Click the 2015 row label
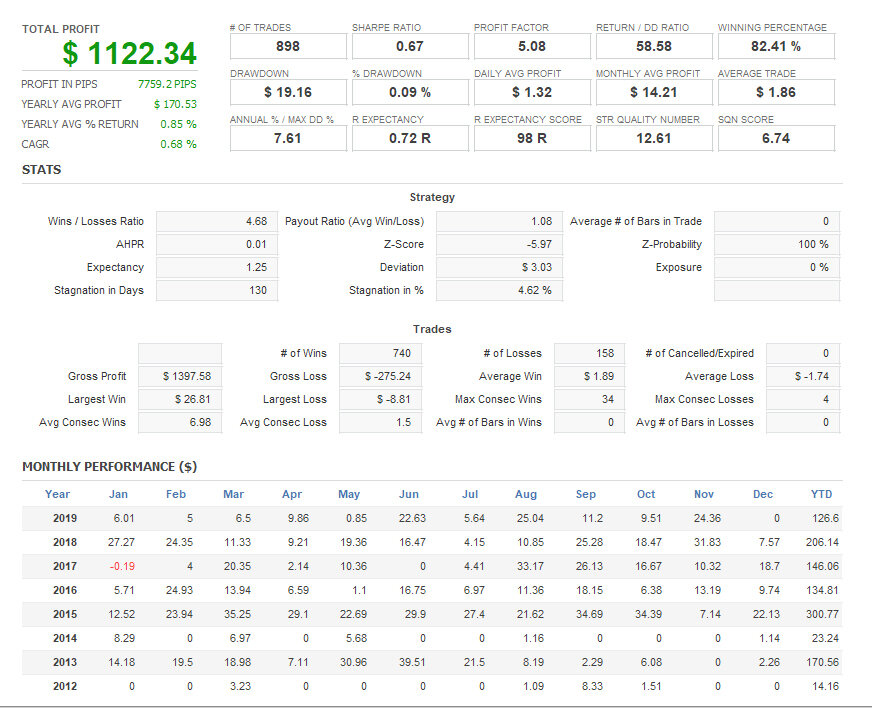 (x=65, y=615)
